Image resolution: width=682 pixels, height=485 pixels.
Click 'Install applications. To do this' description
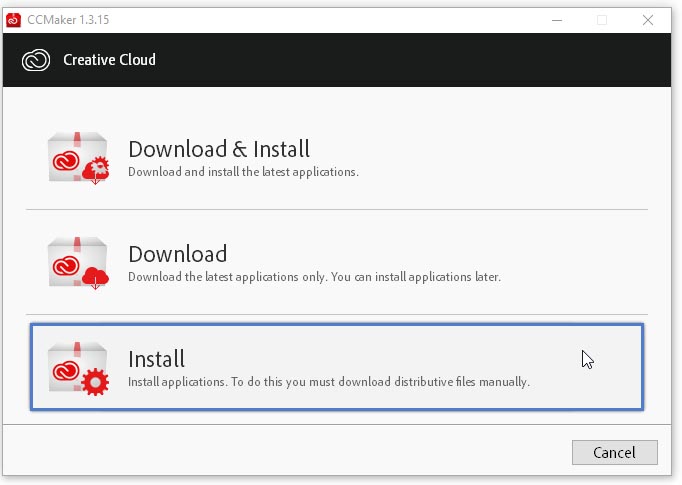329,382
